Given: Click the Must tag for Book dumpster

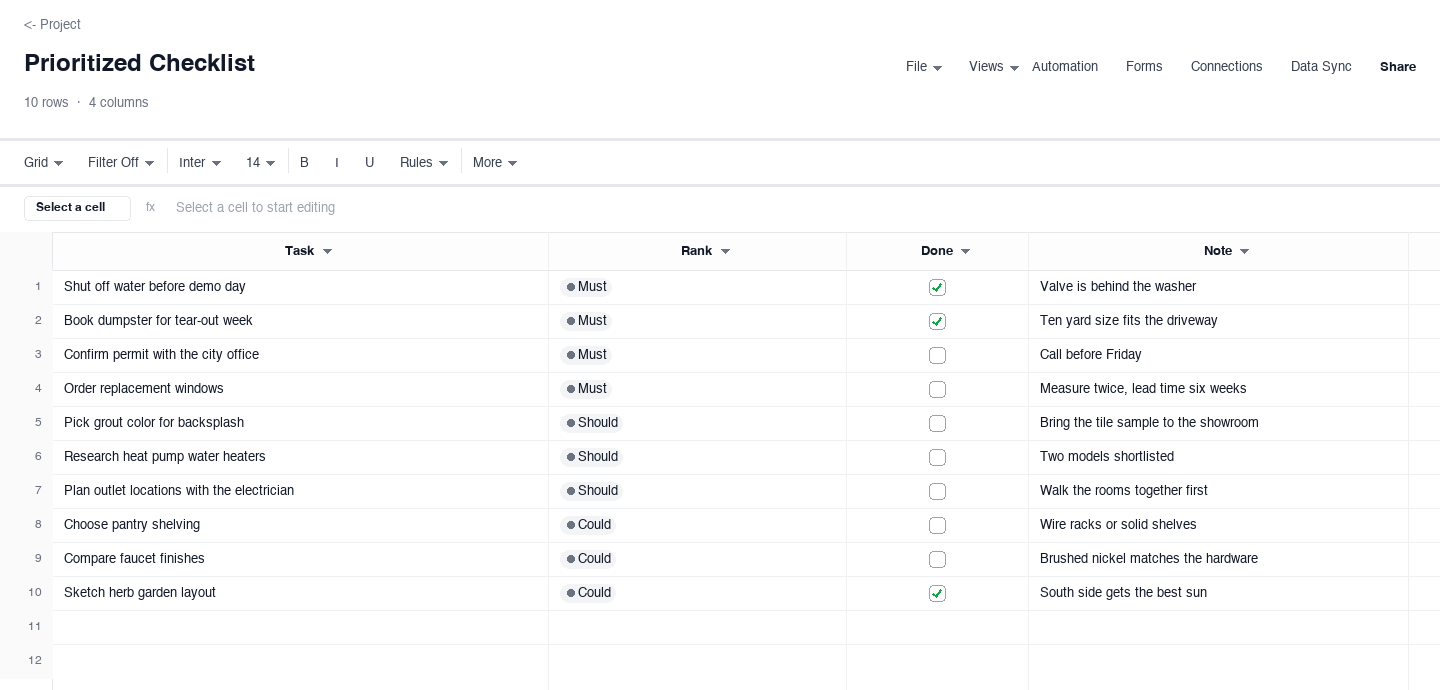Looking at the screenshot, I should (x=586, y=321).
